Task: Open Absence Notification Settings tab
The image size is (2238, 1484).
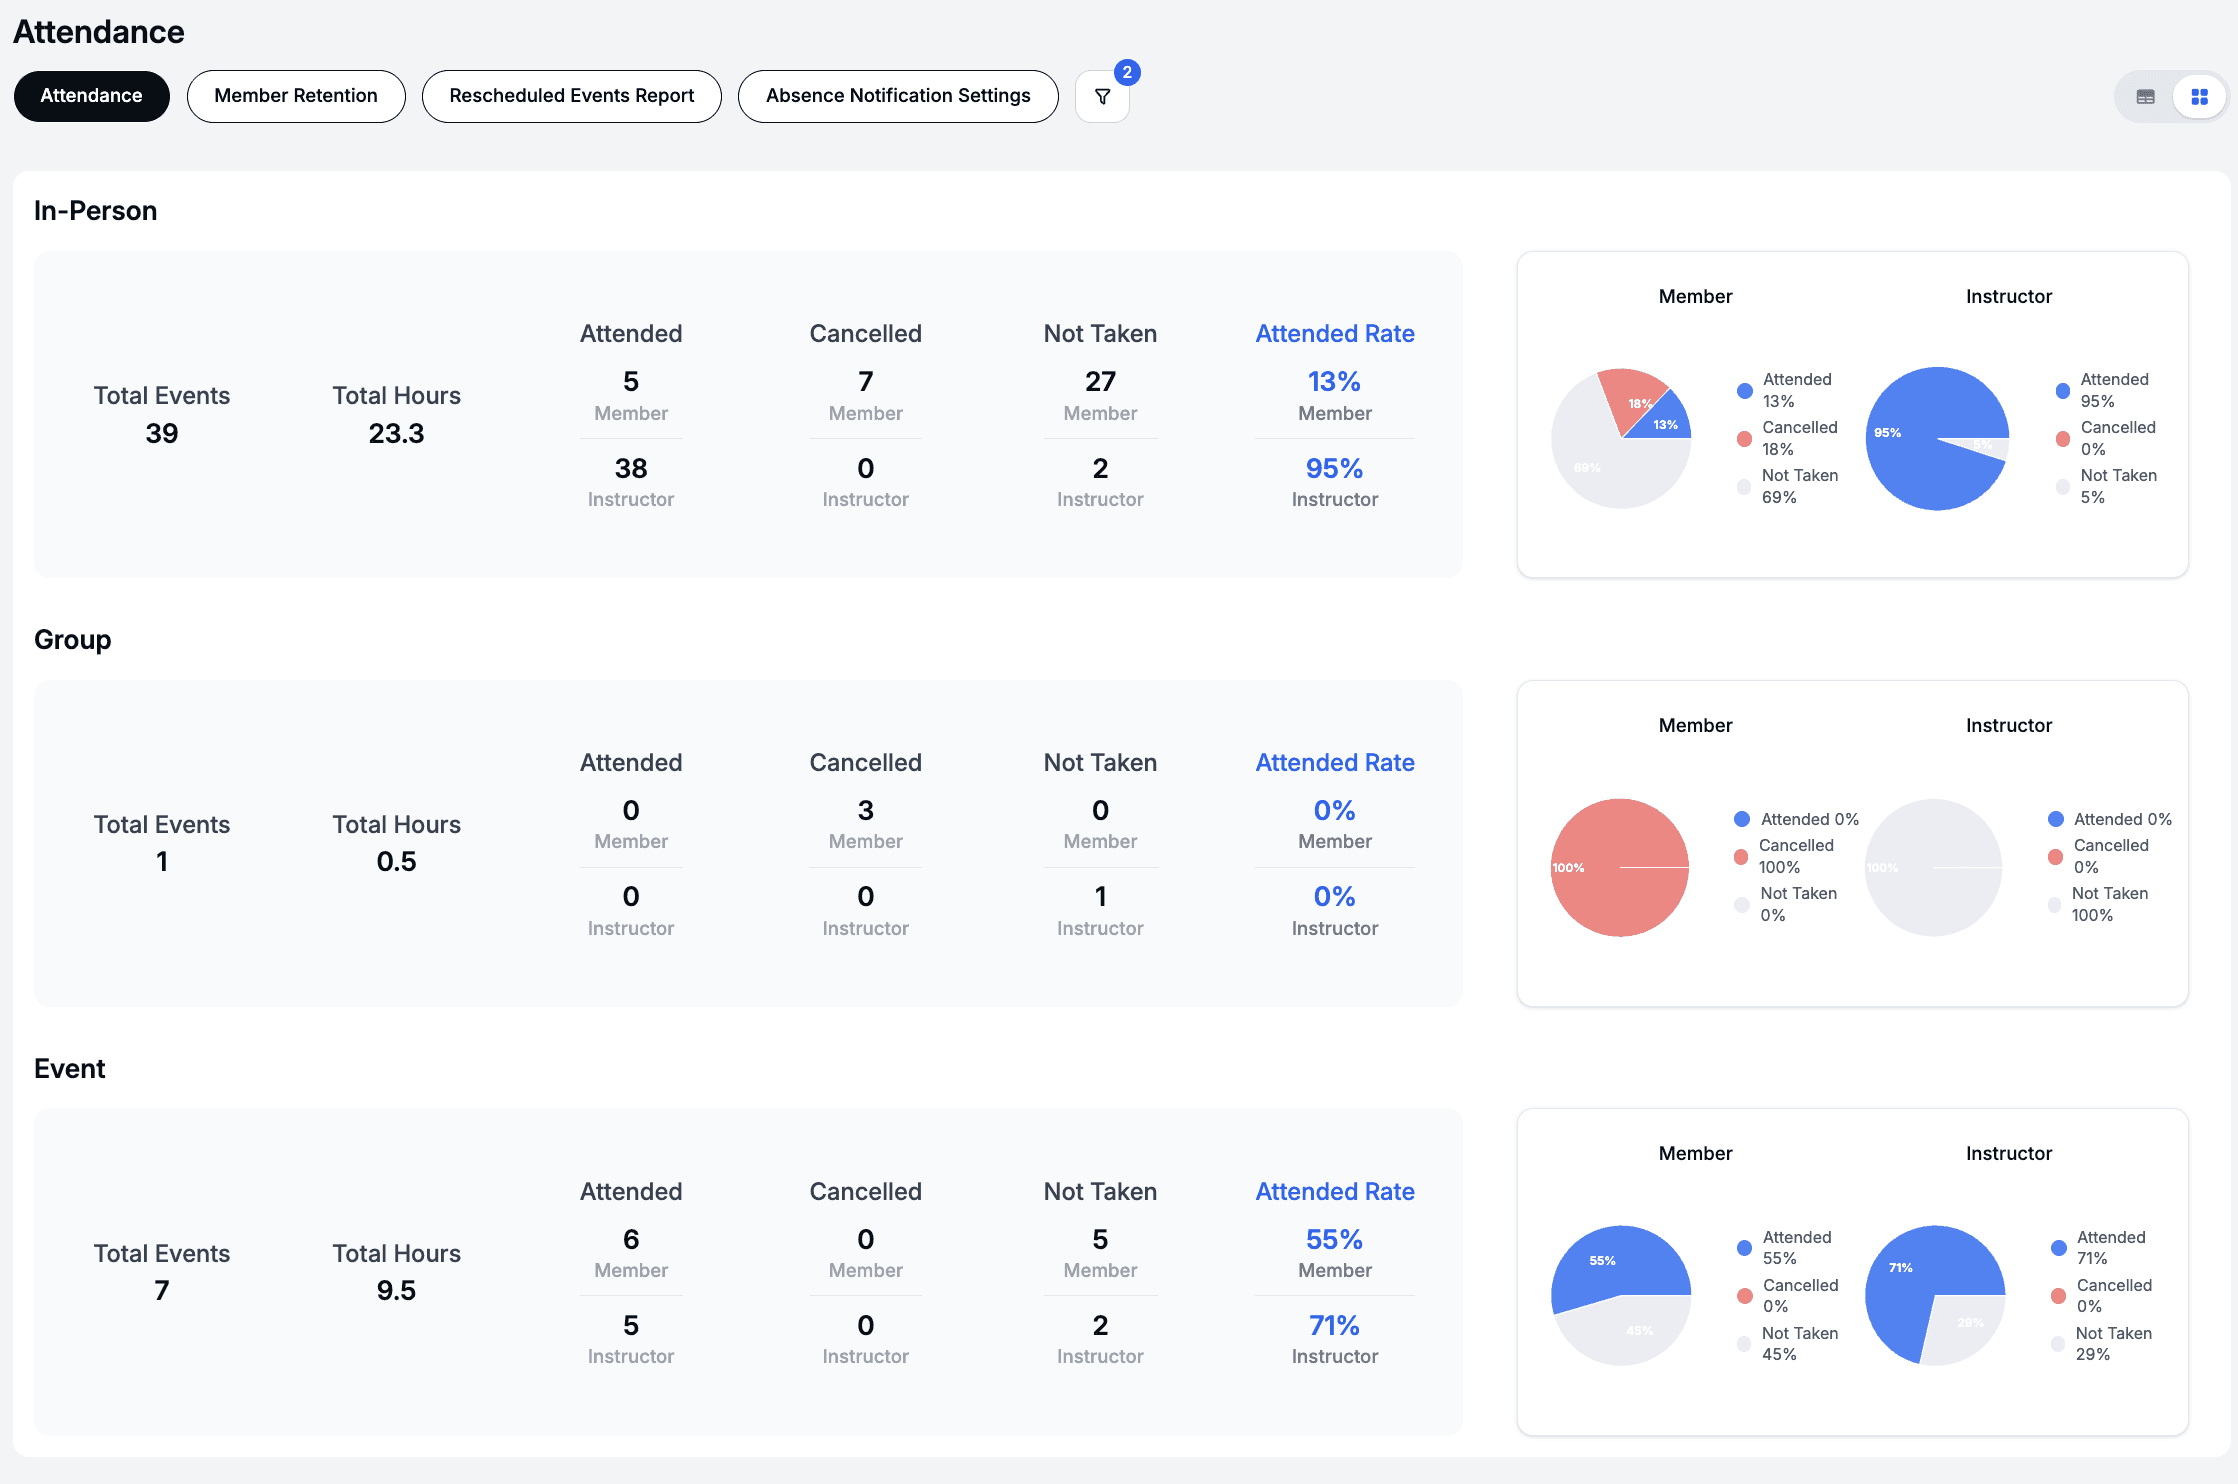Action: [x=897, y=96]
